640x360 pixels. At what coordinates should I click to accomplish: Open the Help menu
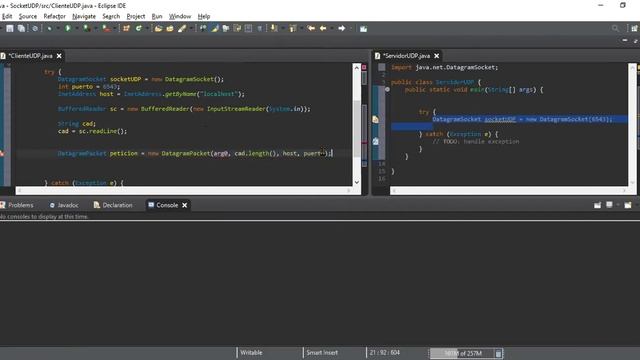(204, 16)
